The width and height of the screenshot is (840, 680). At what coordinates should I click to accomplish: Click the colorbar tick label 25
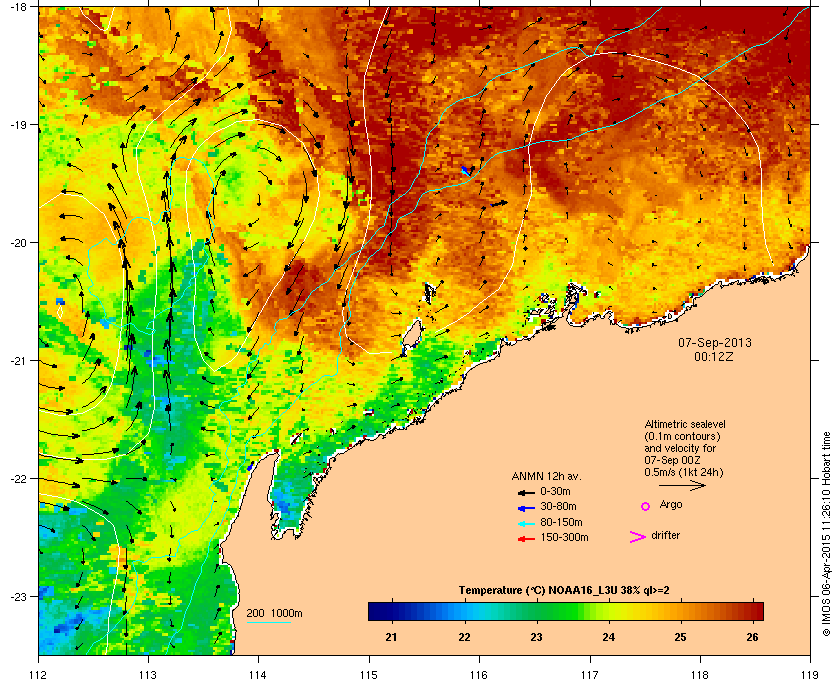pos(680,637)
